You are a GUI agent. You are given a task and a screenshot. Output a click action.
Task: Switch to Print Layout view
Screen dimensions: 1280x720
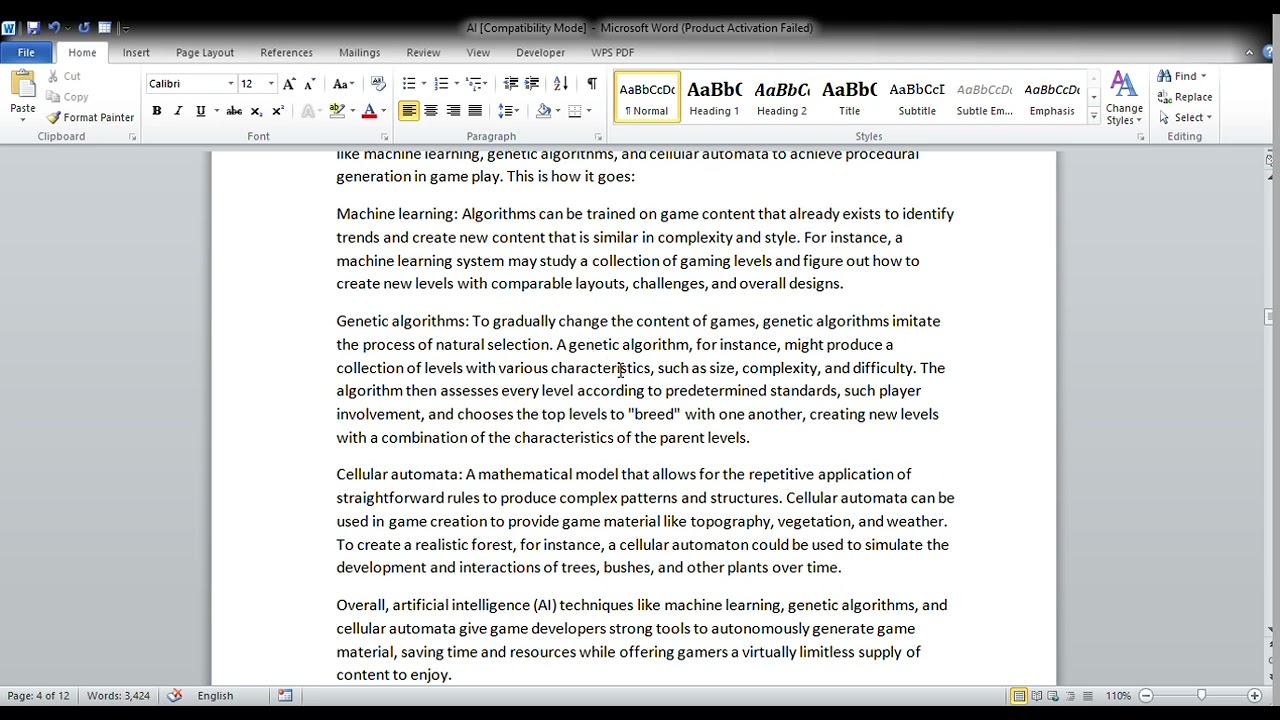pyautogui.click(x=1019, y=696)
